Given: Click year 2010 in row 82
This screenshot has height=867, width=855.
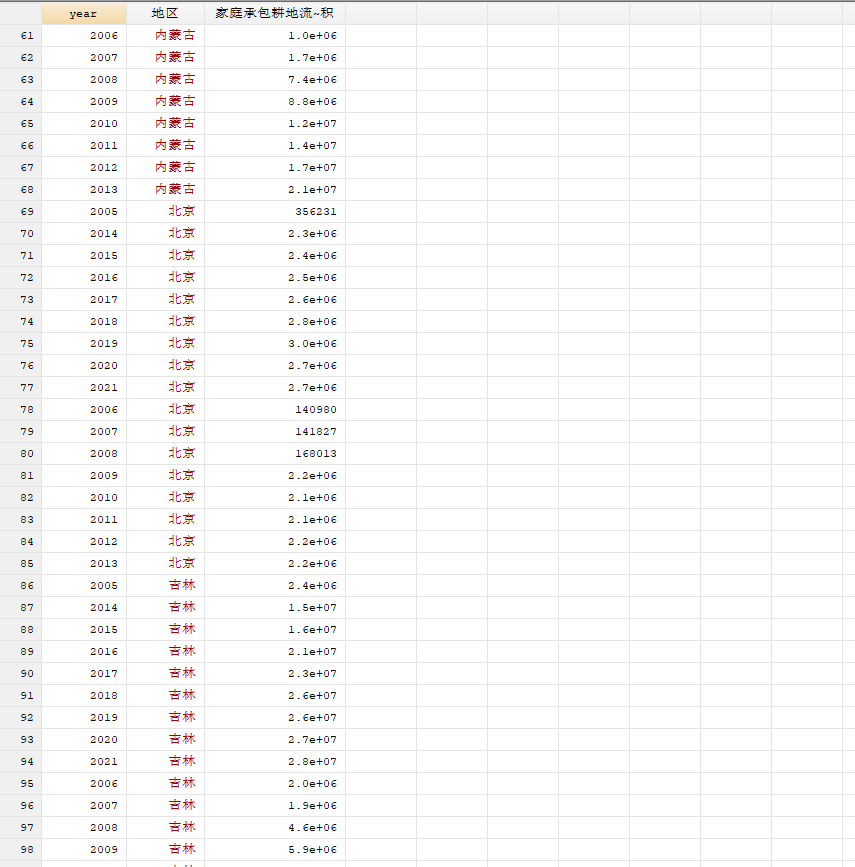Looking at the screenshot, I should pyautogui.click(x=103, y=497).
